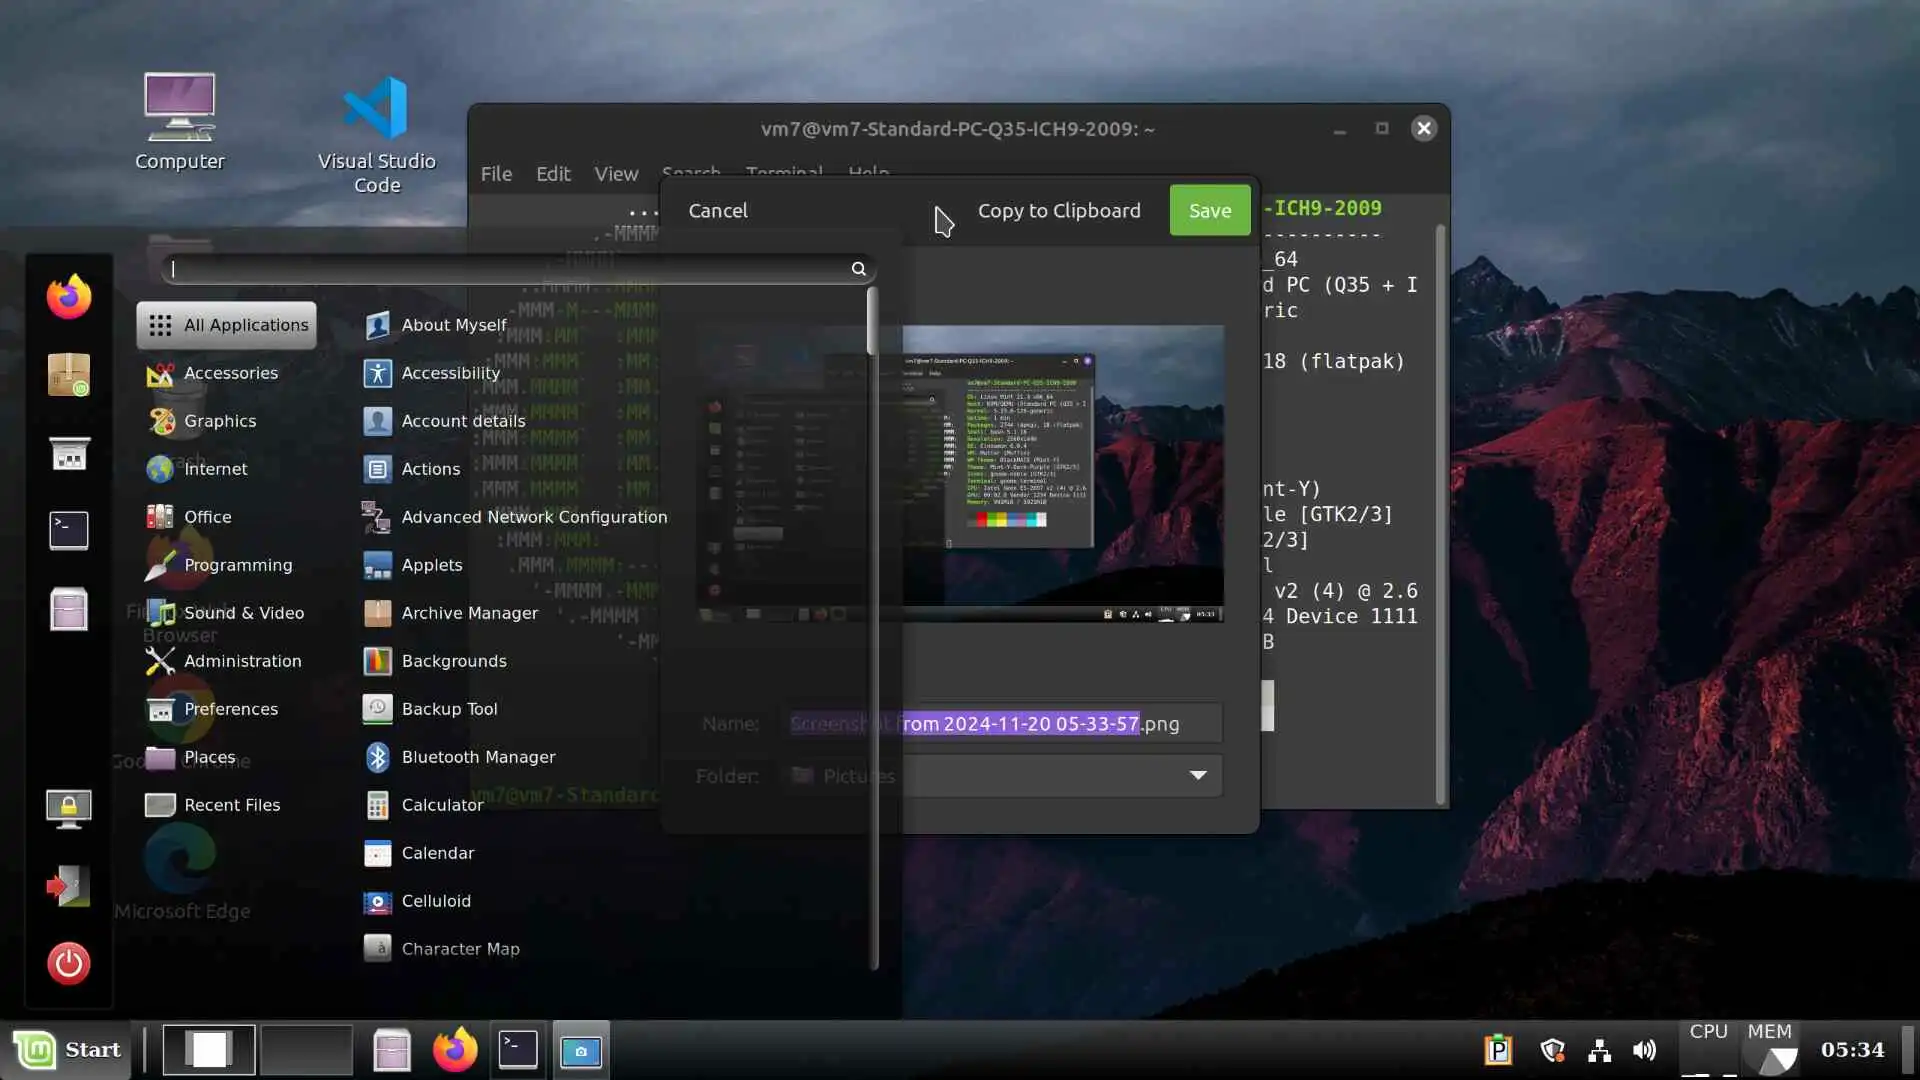This screenshot has height=1080, width=1920.
Task: Open the network icon in system tray
Action: [x=1599, y=1050]
